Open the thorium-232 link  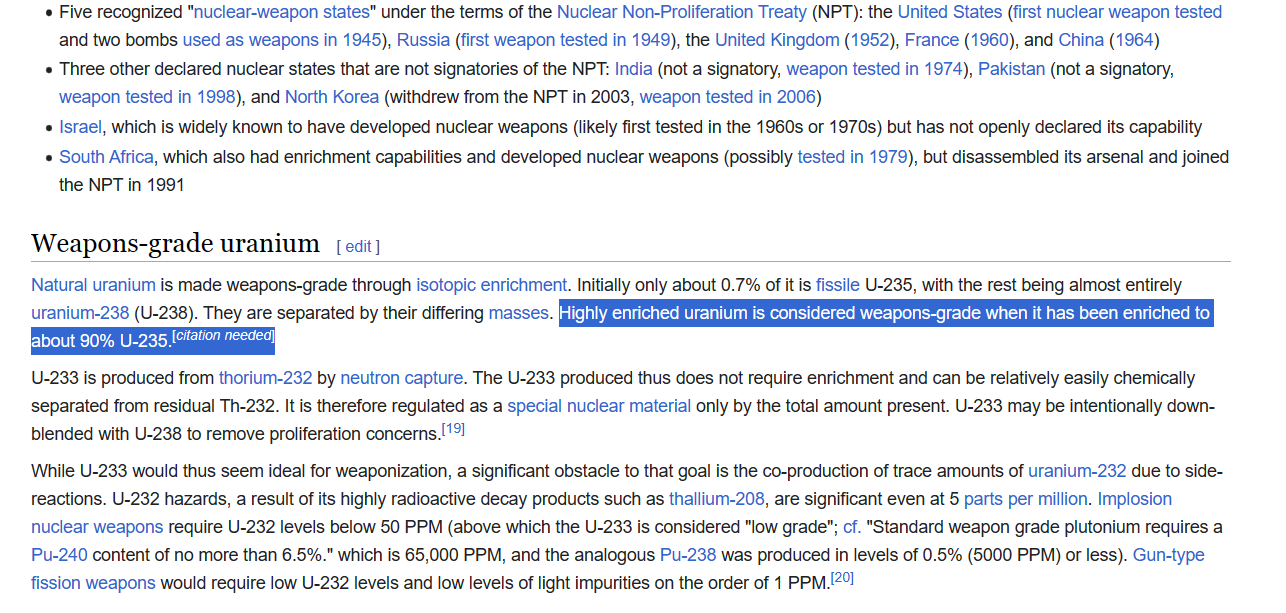(266, 378)
